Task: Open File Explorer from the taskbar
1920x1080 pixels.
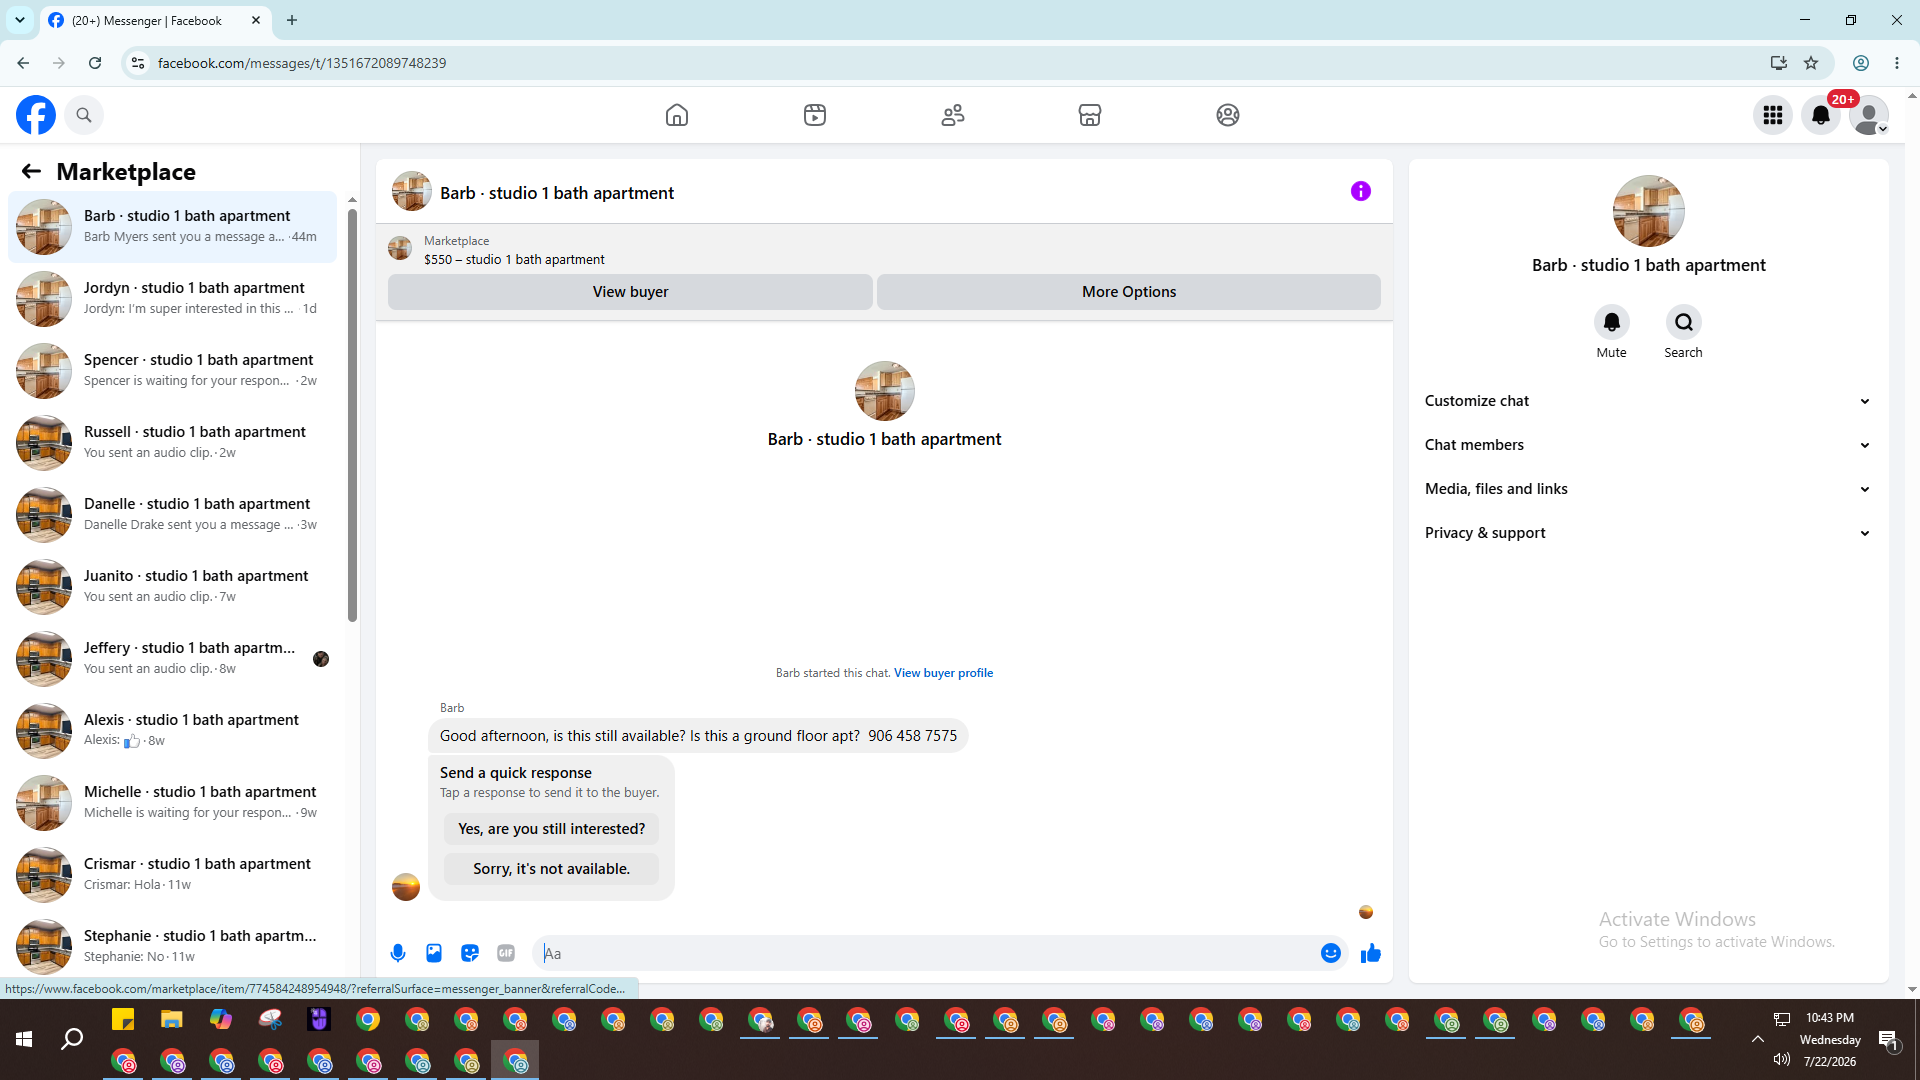Action: pyautogui.click(x=172, y=1020)
